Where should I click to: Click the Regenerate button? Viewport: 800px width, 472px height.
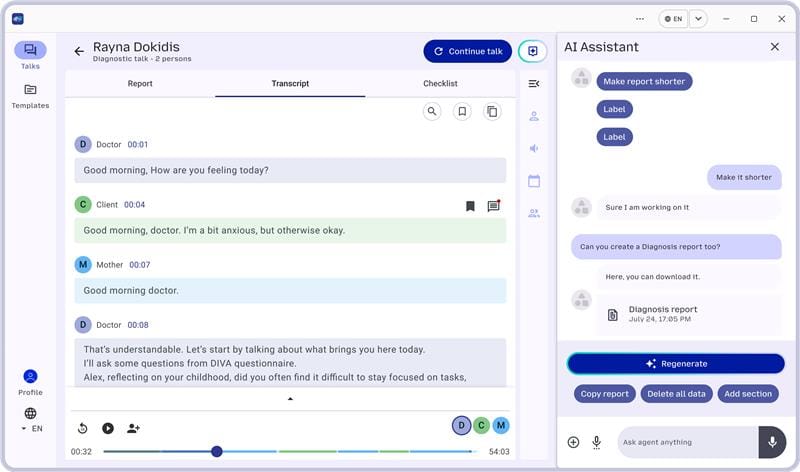[x=676, y=364]
